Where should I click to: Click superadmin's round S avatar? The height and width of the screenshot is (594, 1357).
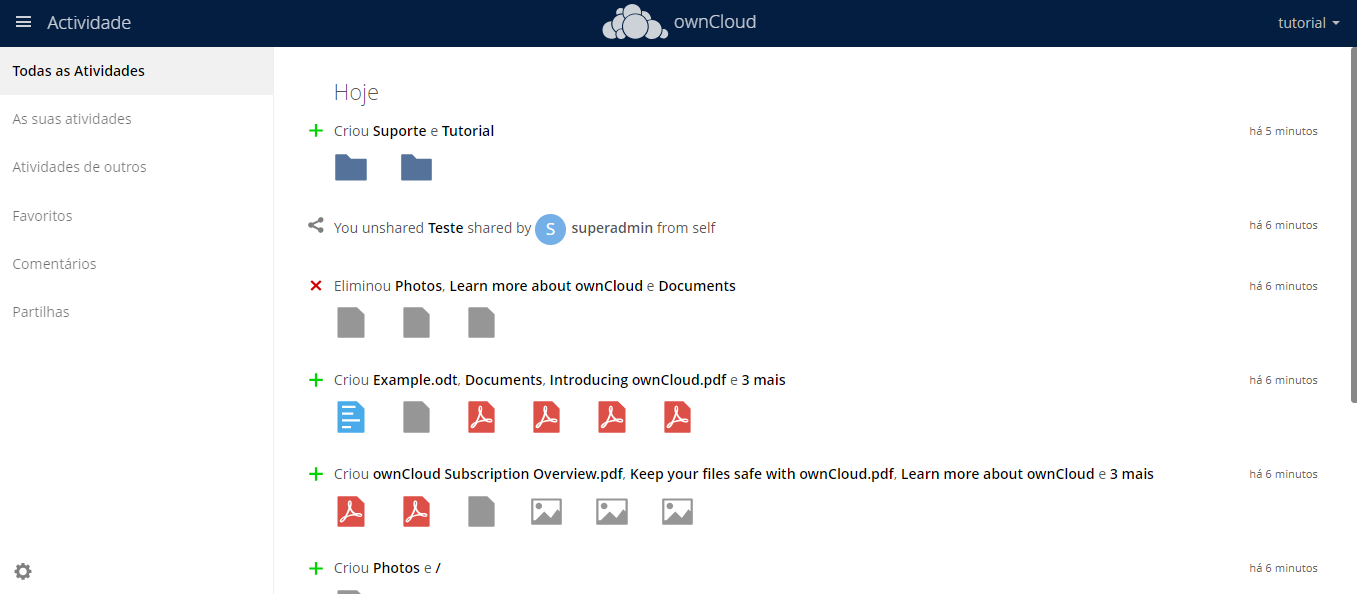tap(550, 228)
